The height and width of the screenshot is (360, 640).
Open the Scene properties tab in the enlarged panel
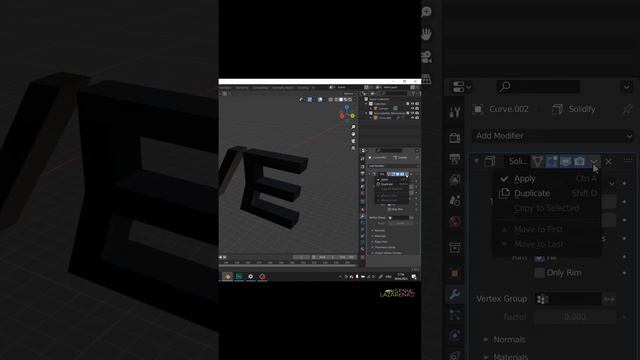point(455,200)
